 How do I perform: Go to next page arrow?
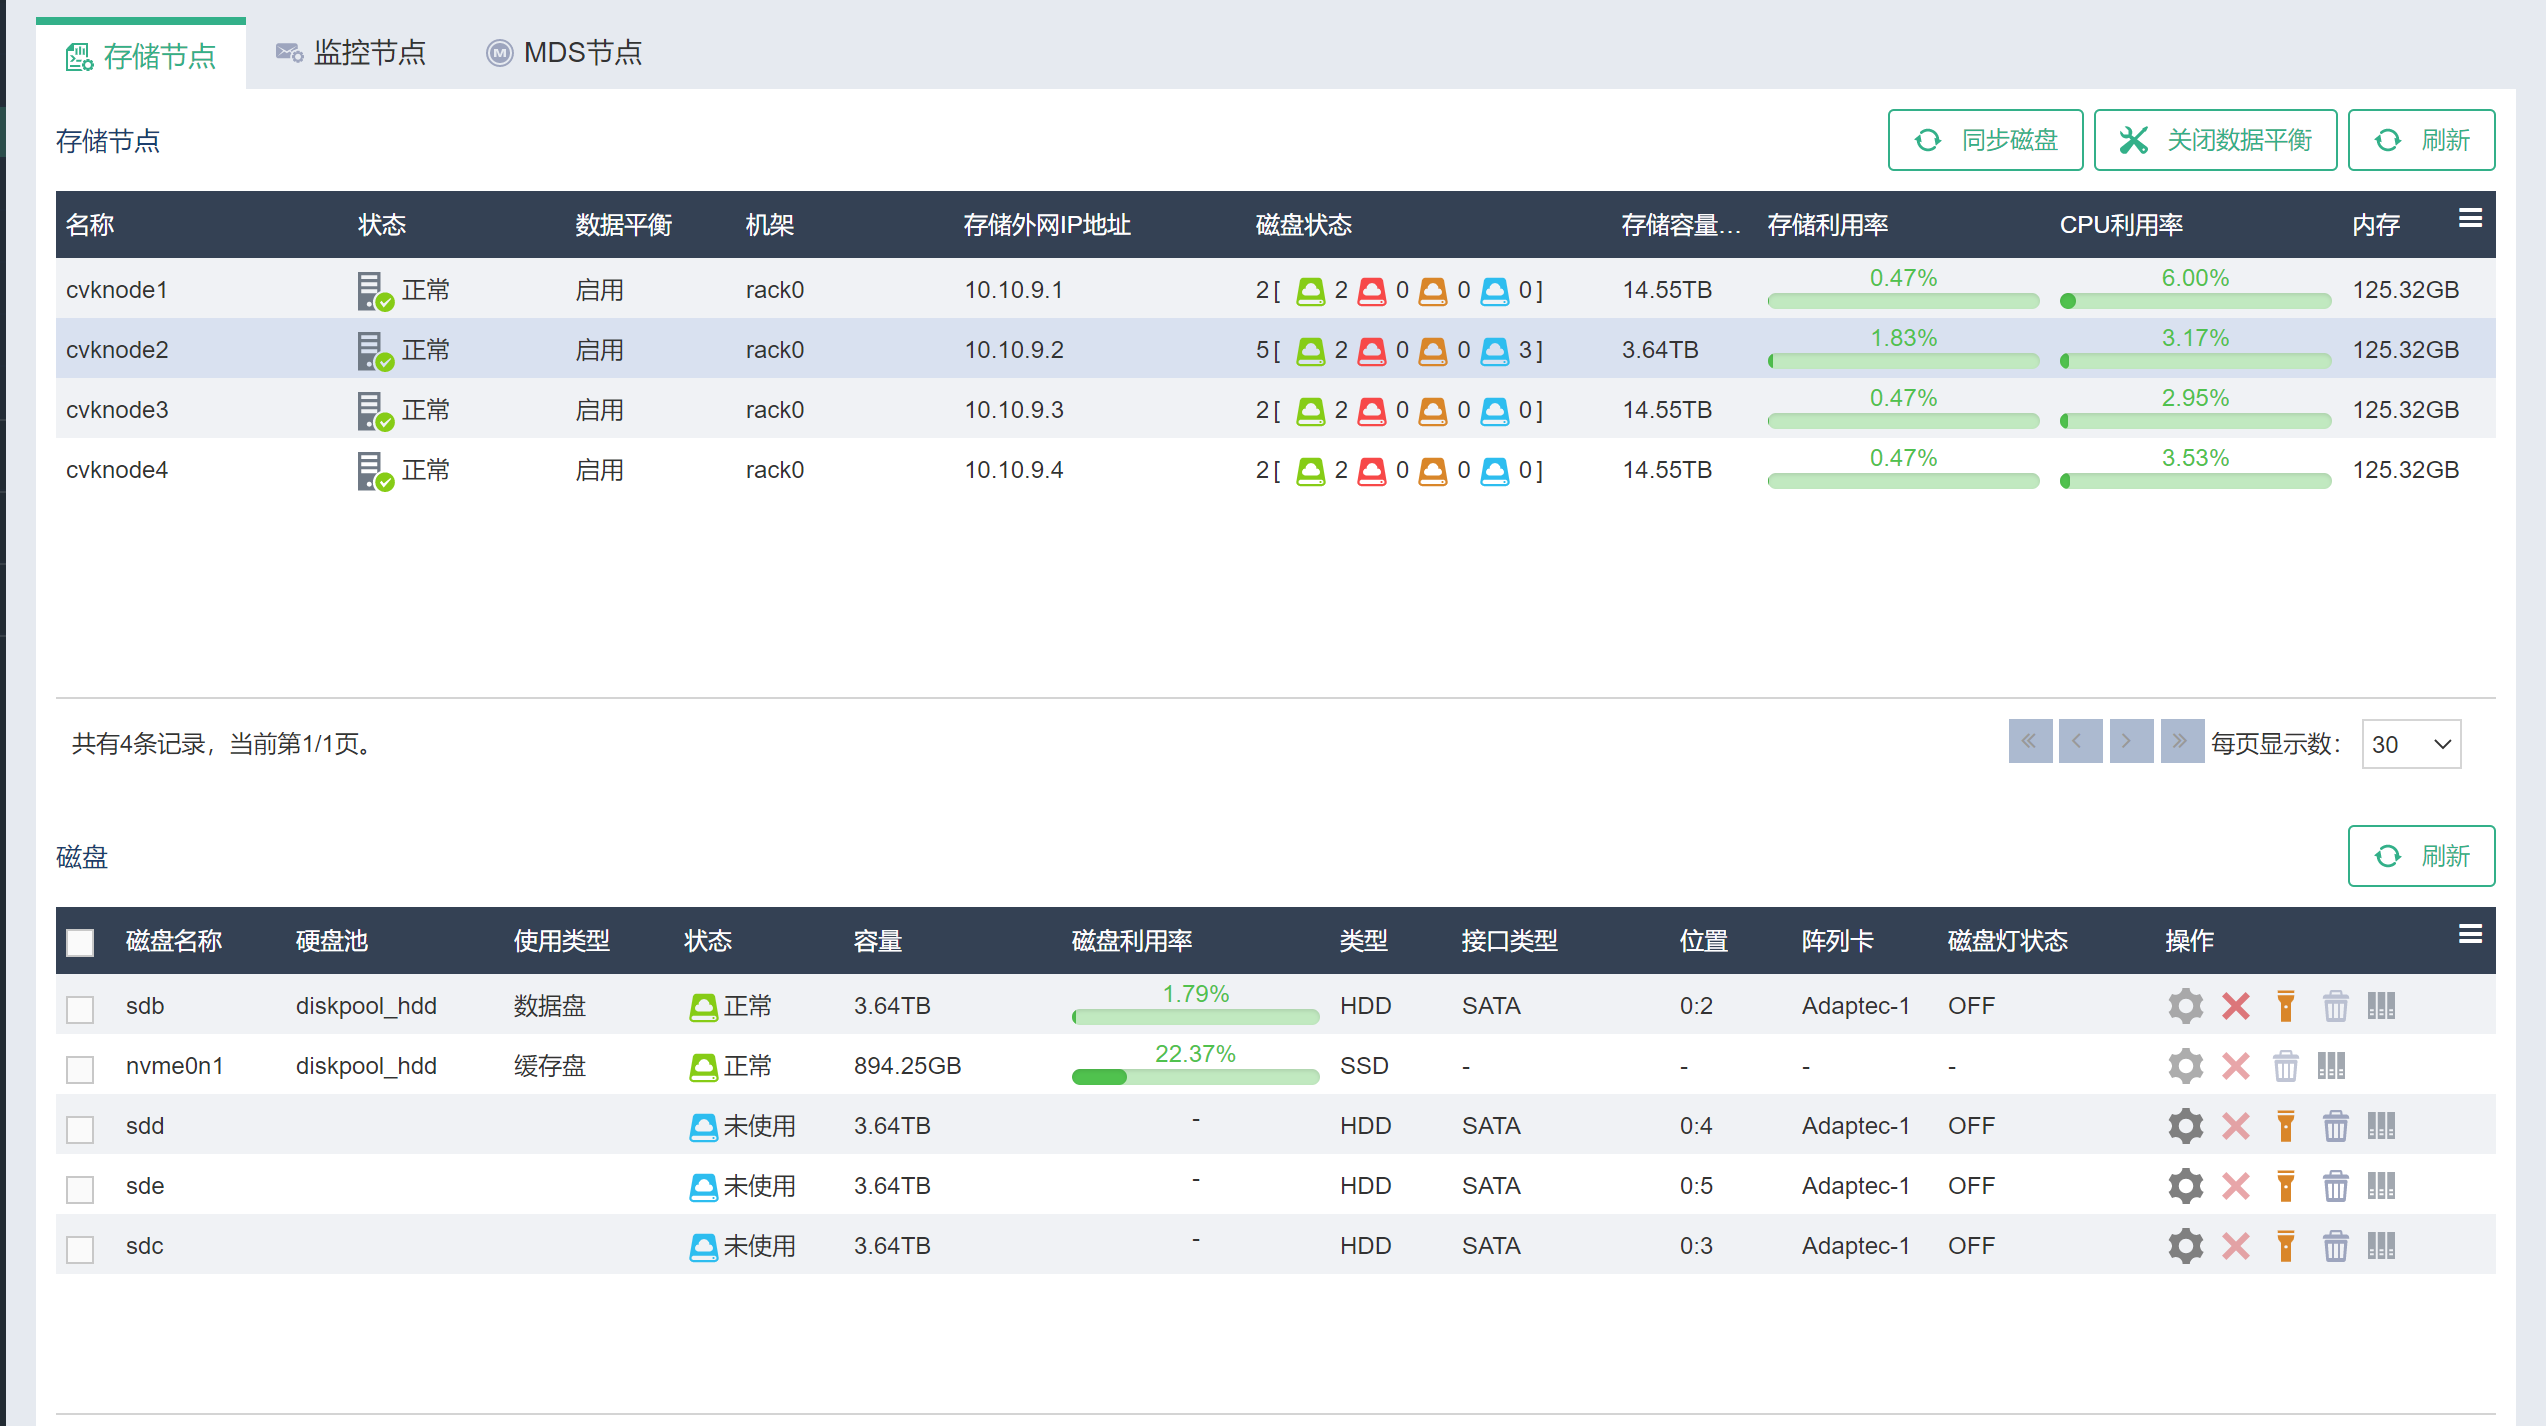(x=2130, y=741)
